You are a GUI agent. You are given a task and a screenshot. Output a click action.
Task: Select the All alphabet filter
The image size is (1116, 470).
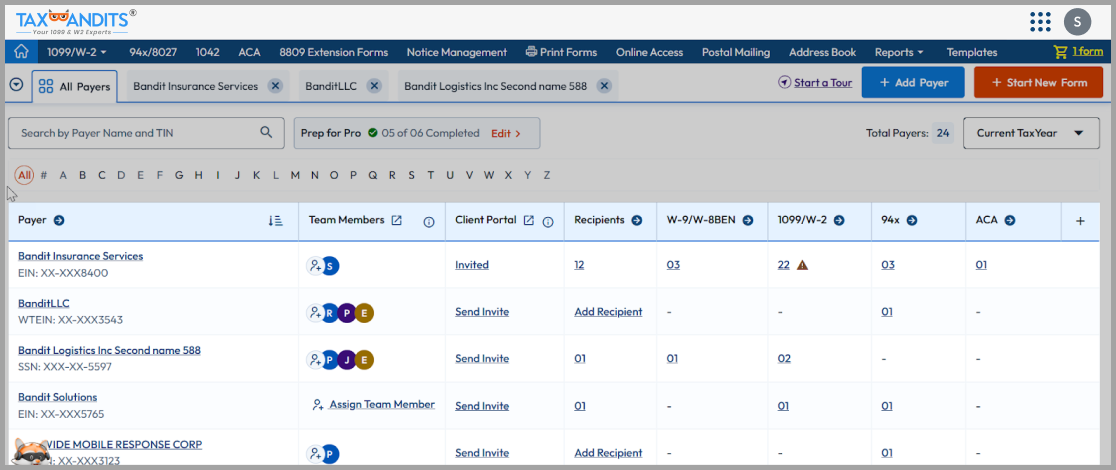pos(24,175)
